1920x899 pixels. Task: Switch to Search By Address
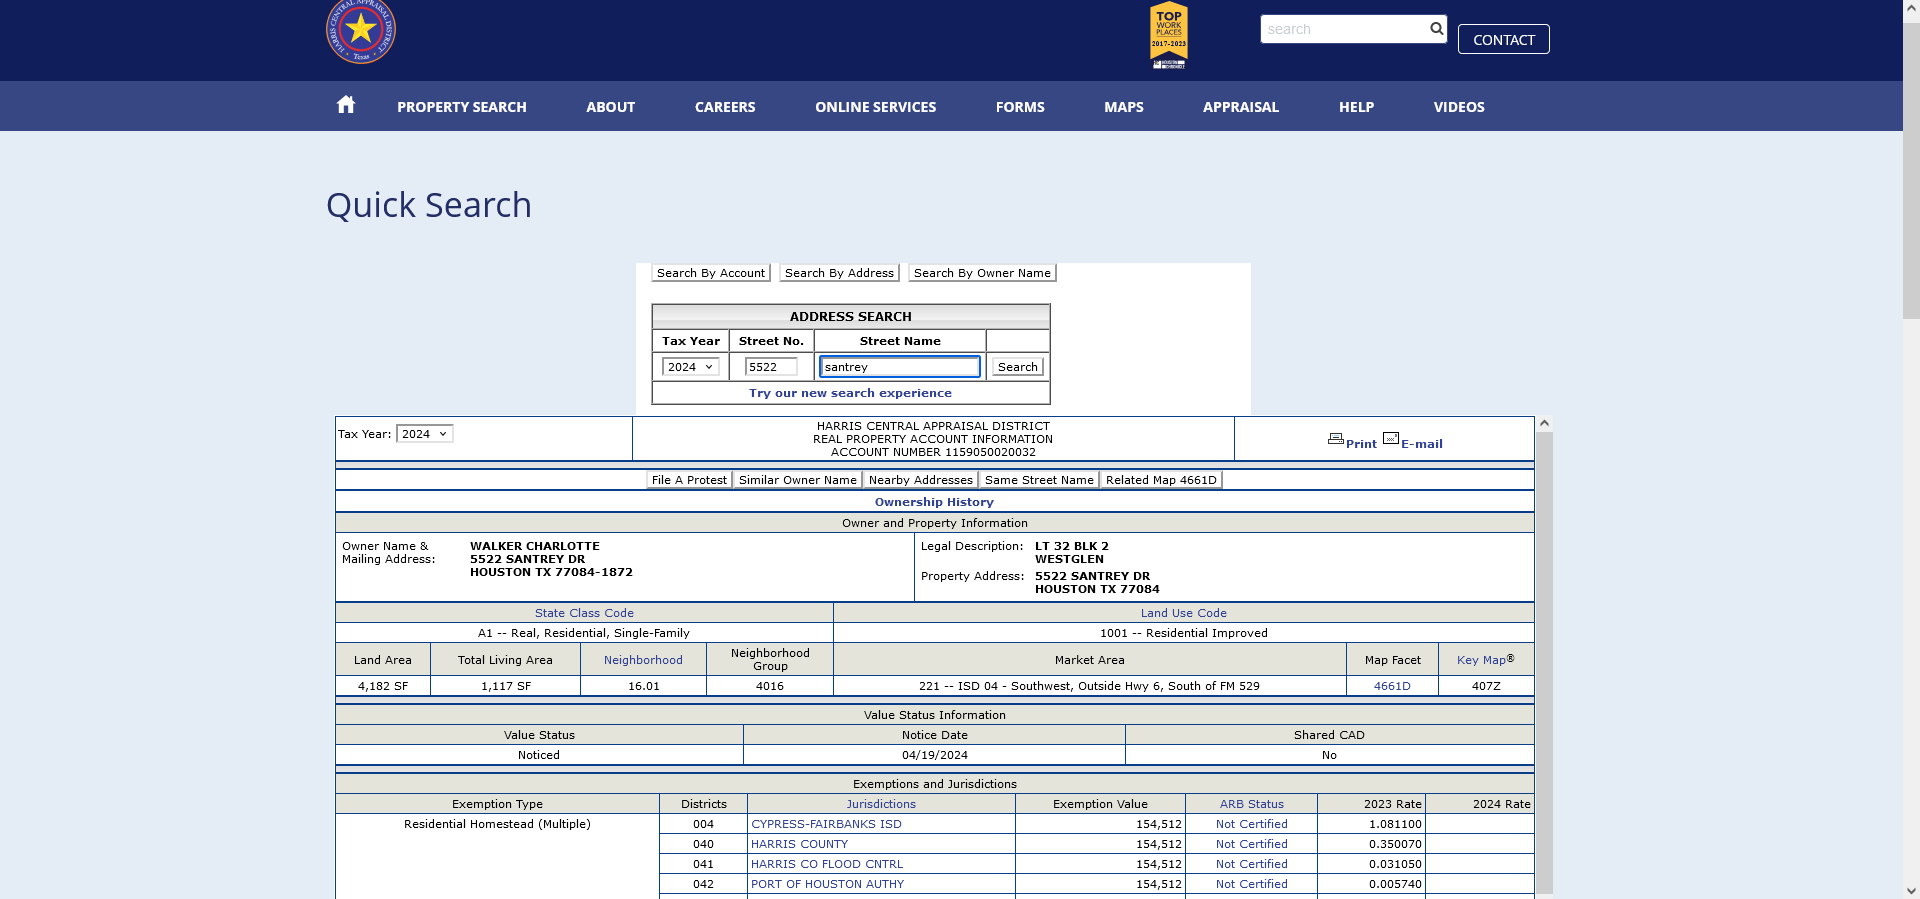coord(839,273)
